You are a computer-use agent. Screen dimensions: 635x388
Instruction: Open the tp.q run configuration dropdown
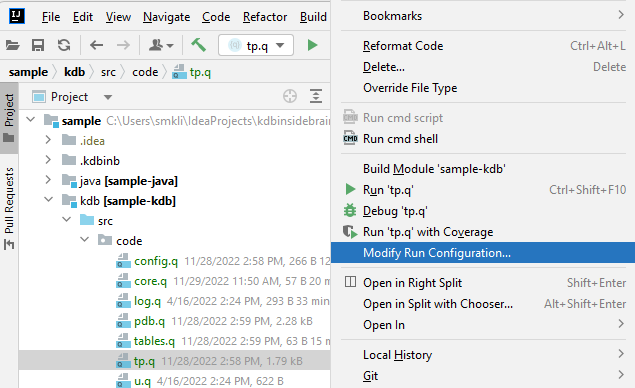[256, 45]
